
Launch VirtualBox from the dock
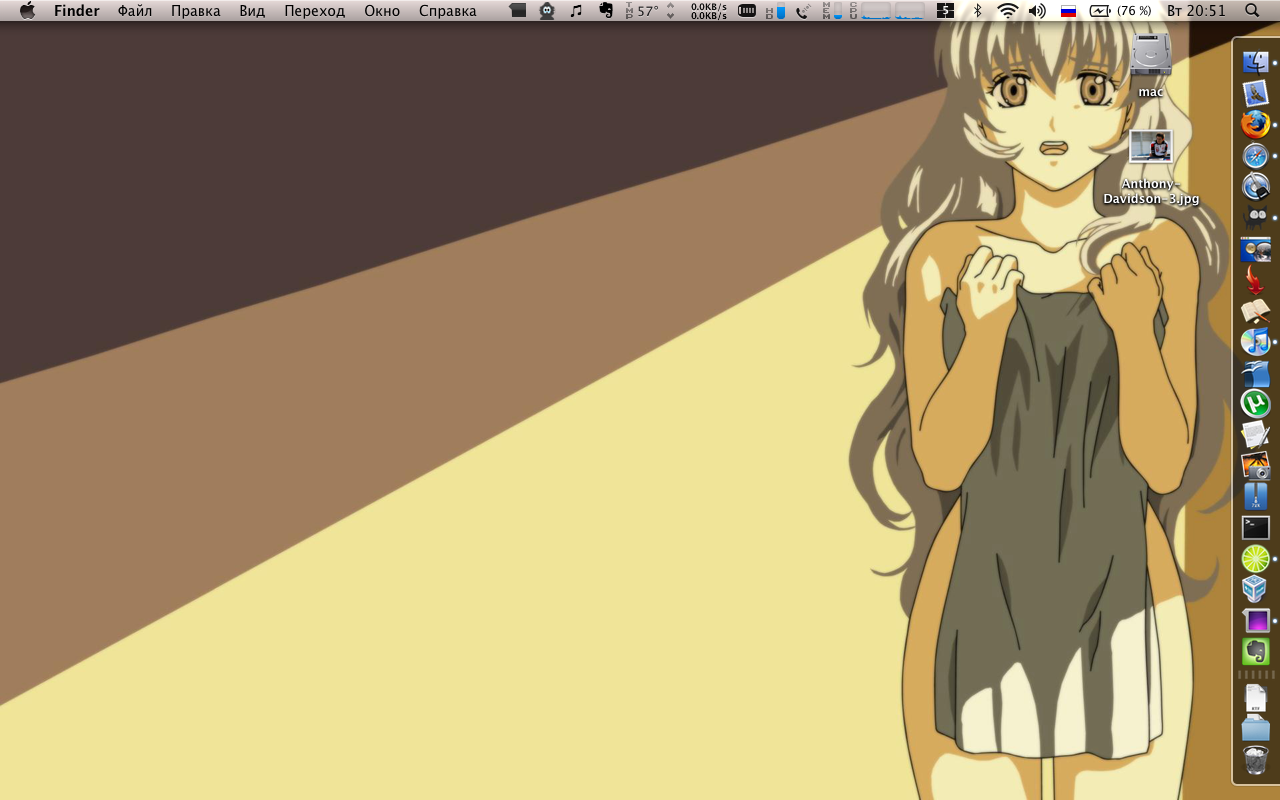click(x=1255, y=589)
